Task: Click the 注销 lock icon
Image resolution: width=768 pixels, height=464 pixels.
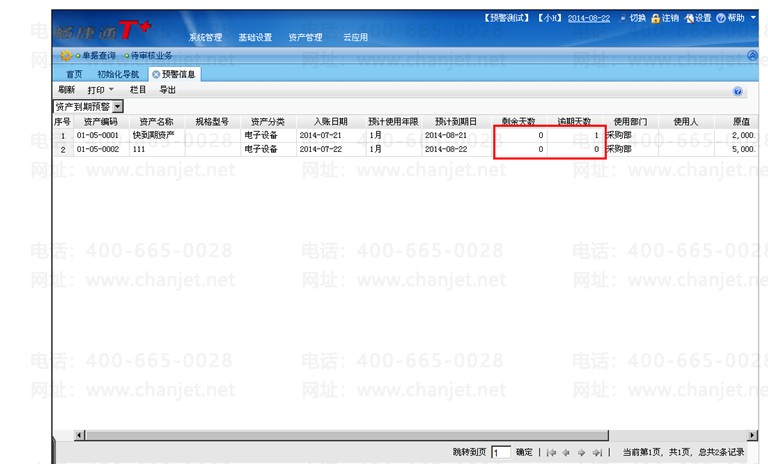Action: tap(655, 19)
